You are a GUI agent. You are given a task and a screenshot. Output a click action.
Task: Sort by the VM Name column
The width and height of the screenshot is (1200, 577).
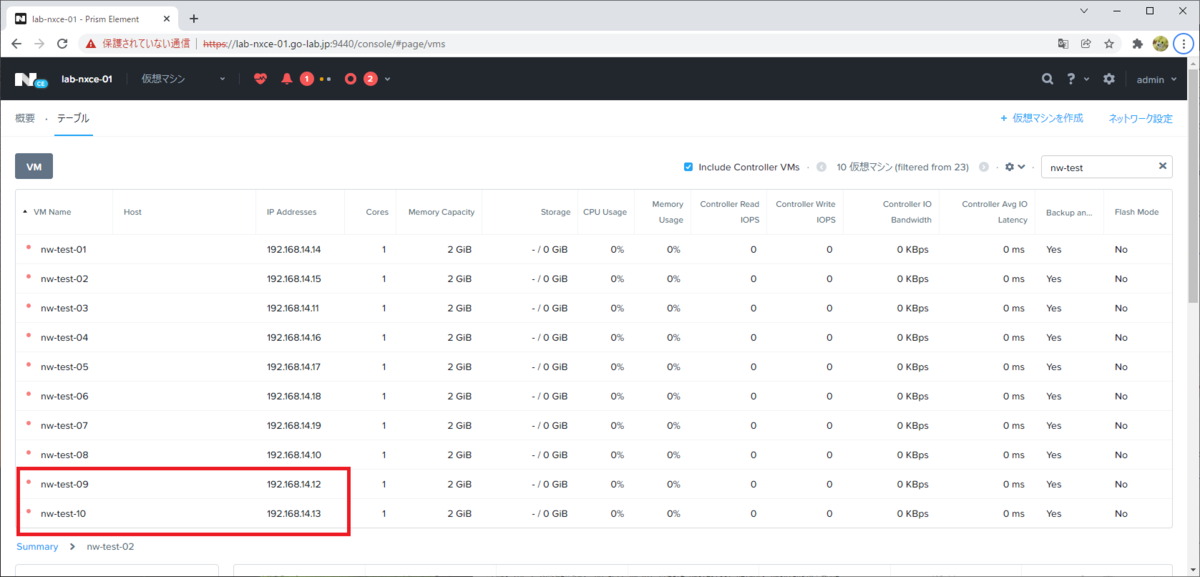52,212
